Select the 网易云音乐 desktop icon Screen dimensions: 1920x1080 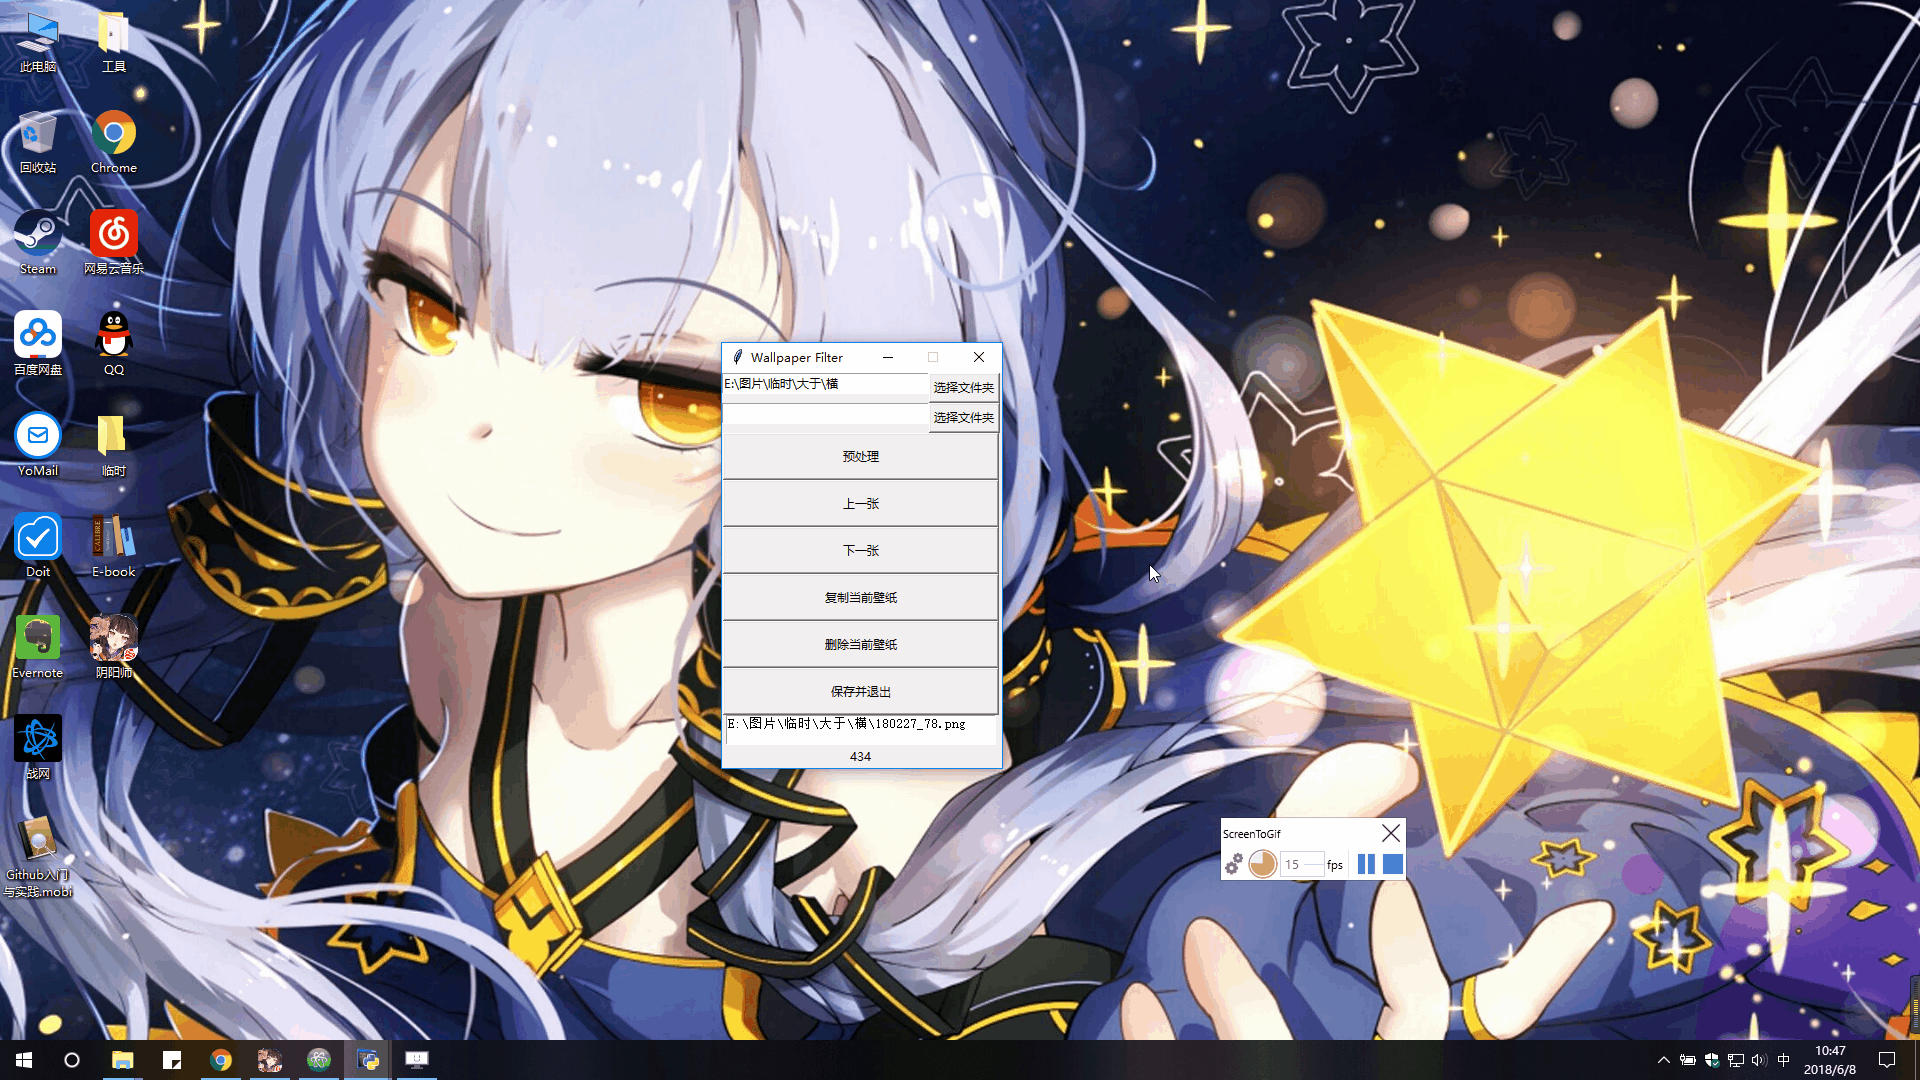click(114, 236)
